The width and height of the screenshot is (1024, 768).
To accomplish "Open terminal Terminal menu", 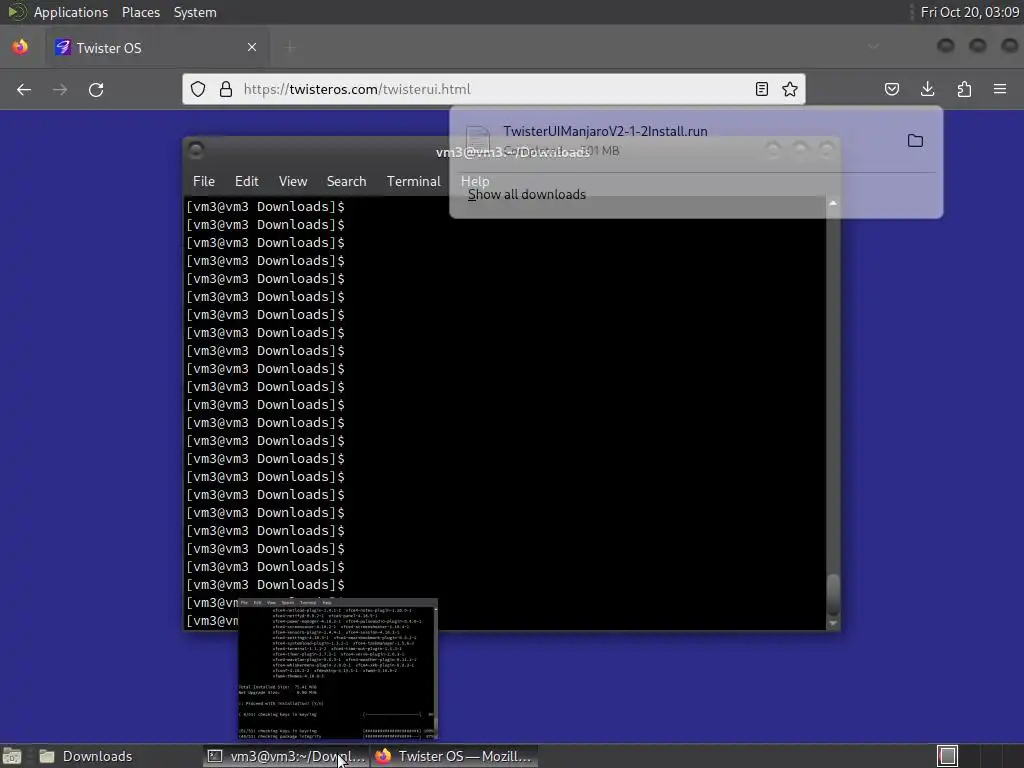I will [413, 182].
